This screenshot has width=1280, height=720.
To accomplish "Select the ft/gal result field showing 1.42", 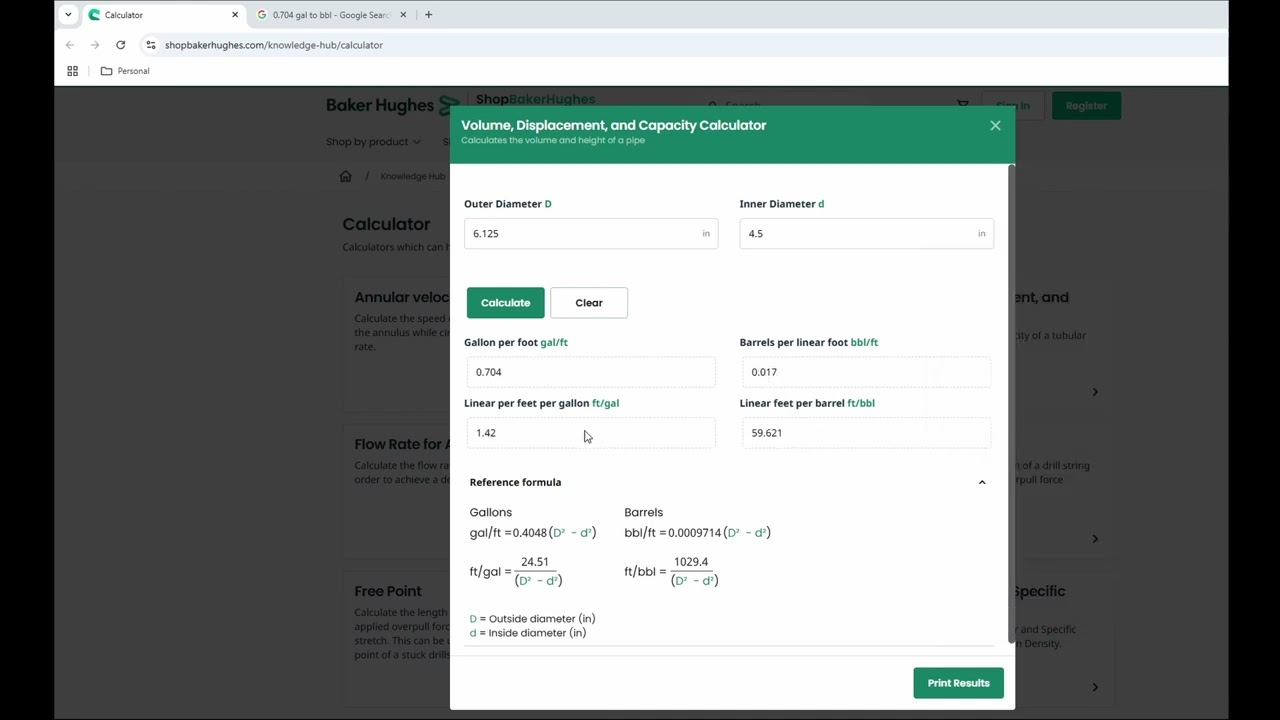I will tap(591, 433).
